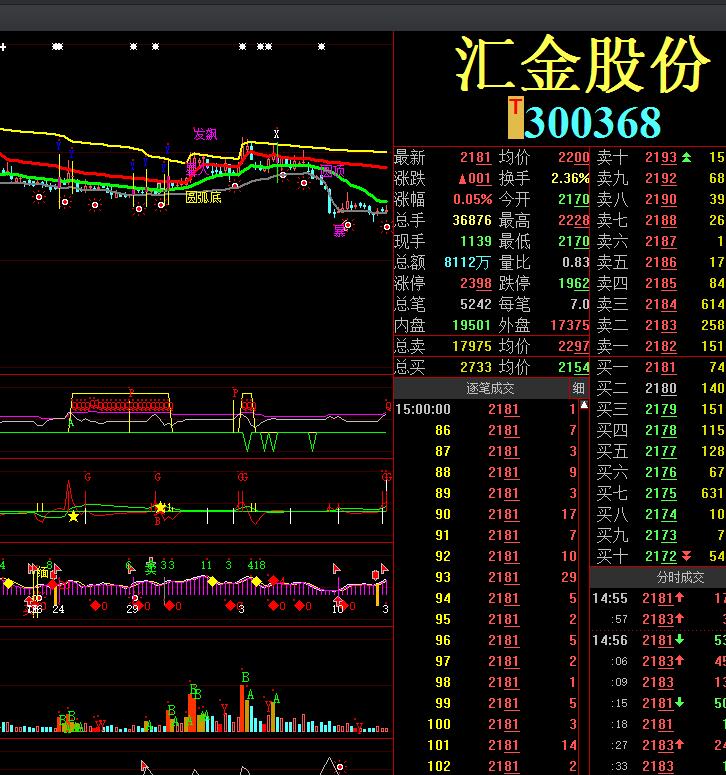Click stock name 汇金股份
Image resolution: width=726 pixels, height=775 pixels.
(582, 64)
